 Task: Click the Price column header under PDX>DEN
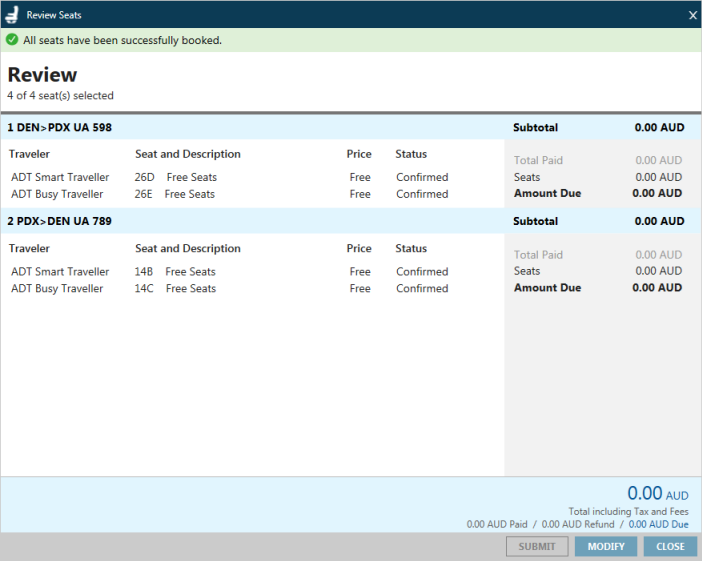point(359,249)
